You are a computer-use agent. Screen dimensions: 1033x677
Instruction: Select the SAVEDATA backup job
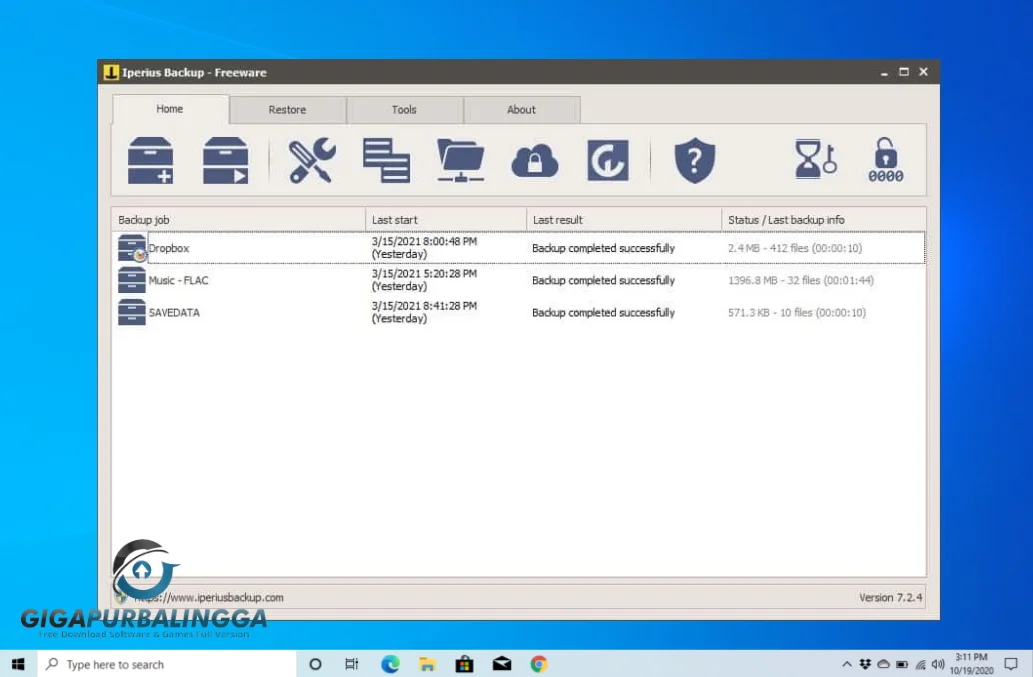[174, 313]
